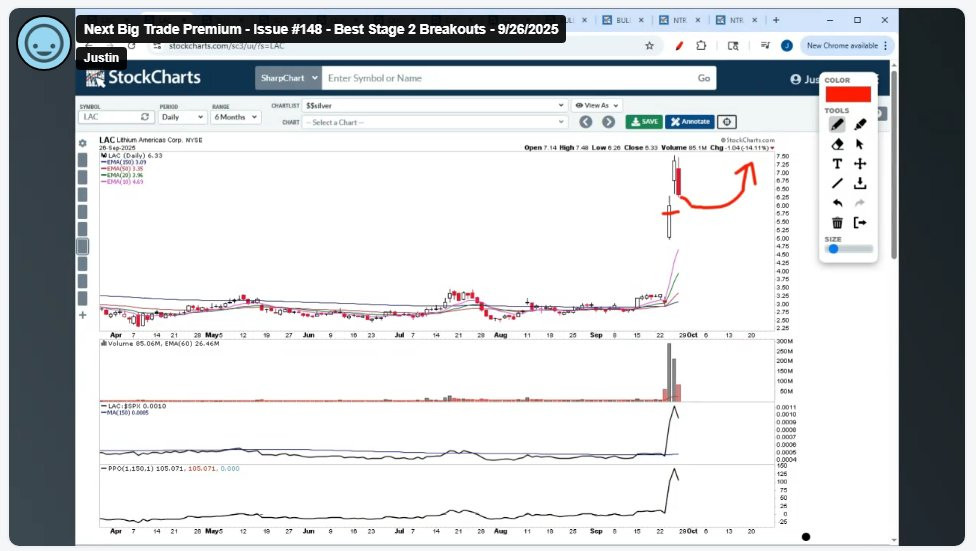
Task: Click the green SAVE button
Action: tap(644, 122)
